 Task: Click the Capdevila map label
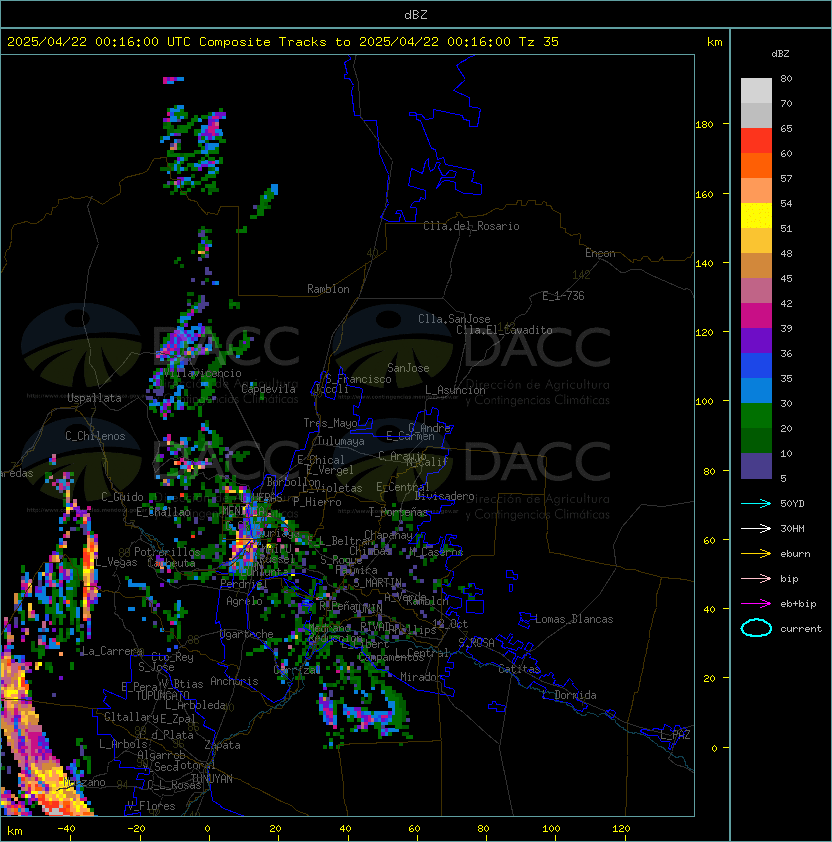tap(268, 388)
